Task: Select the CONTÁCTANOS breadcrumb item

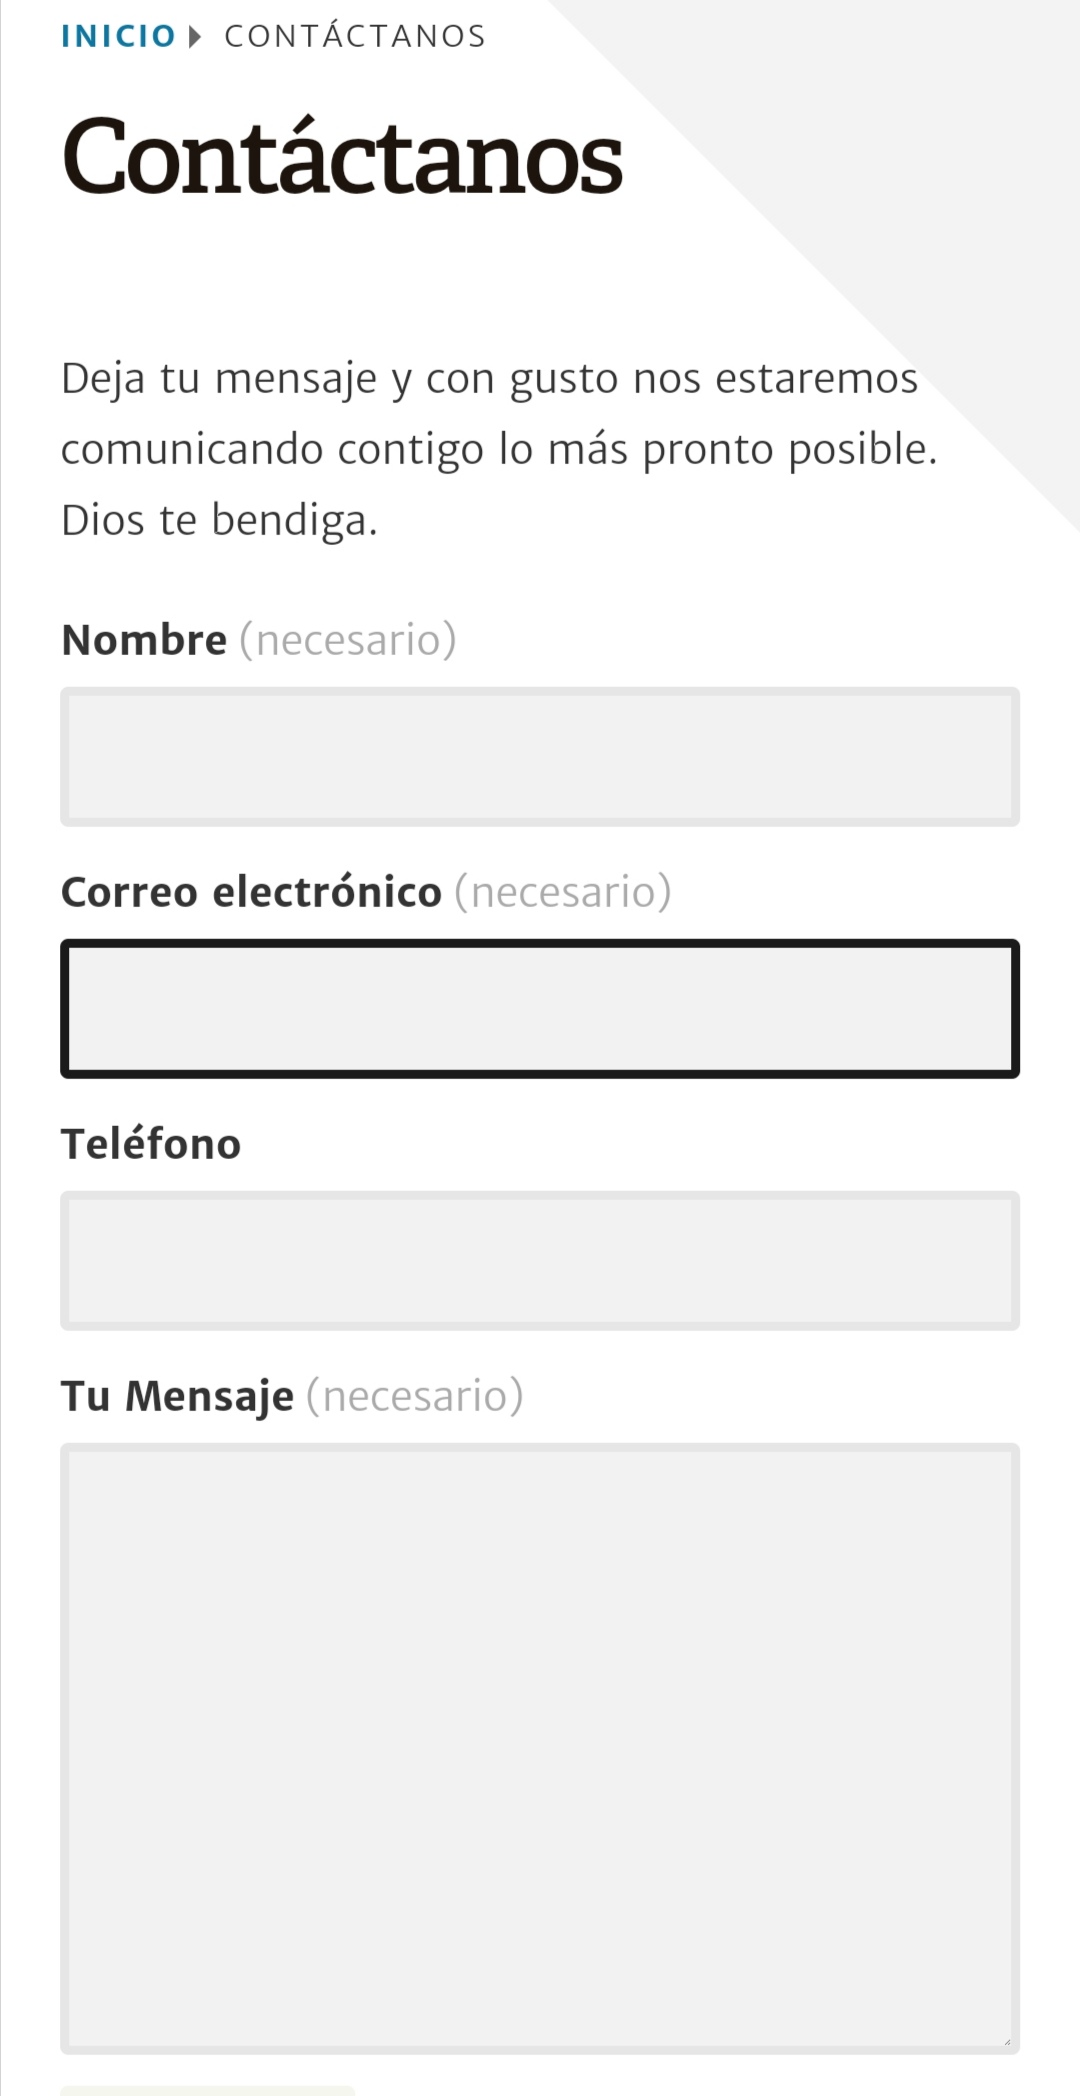Action: [x=355, y=36]
